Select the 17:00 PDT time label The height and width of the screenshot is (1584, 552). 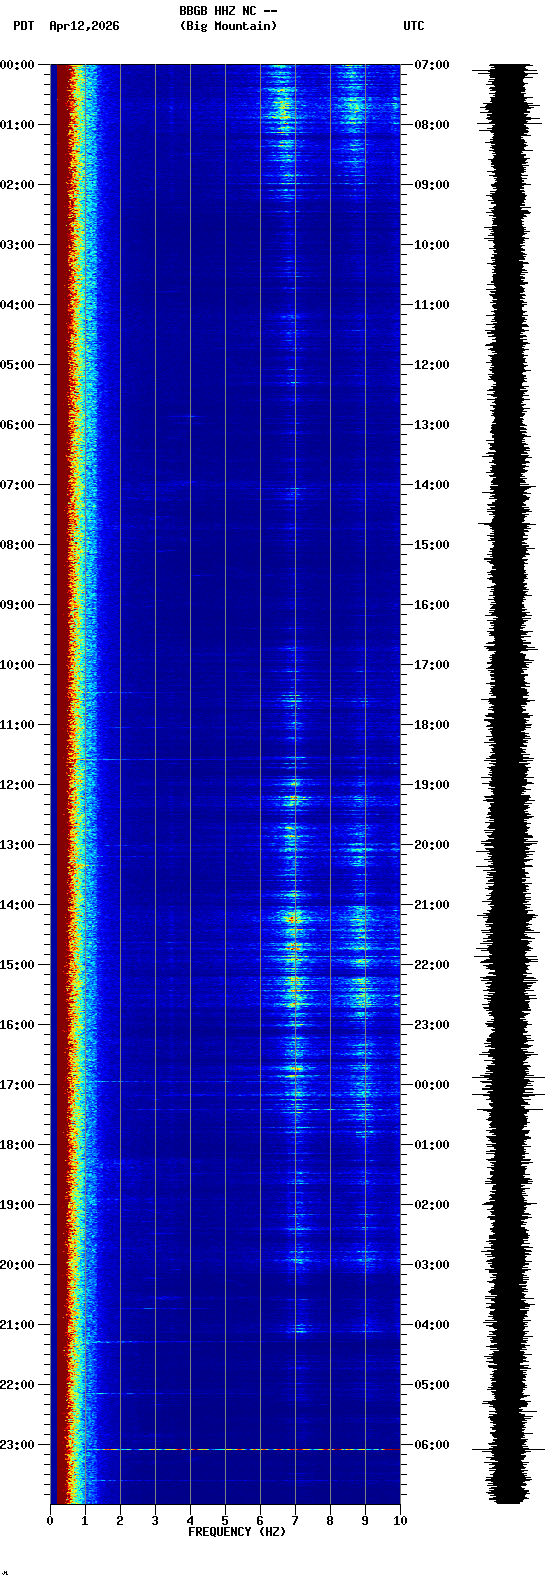click(17, 1085)
